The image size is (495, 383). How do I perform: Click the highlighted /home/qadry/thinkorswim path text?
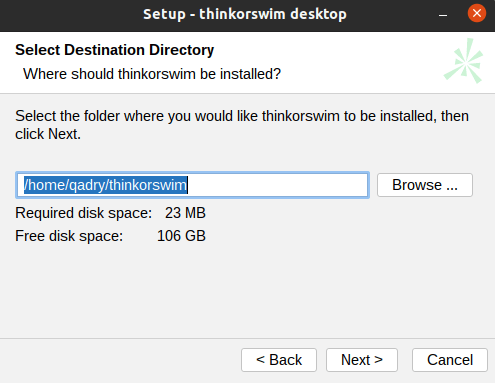(x=106, y=185)
